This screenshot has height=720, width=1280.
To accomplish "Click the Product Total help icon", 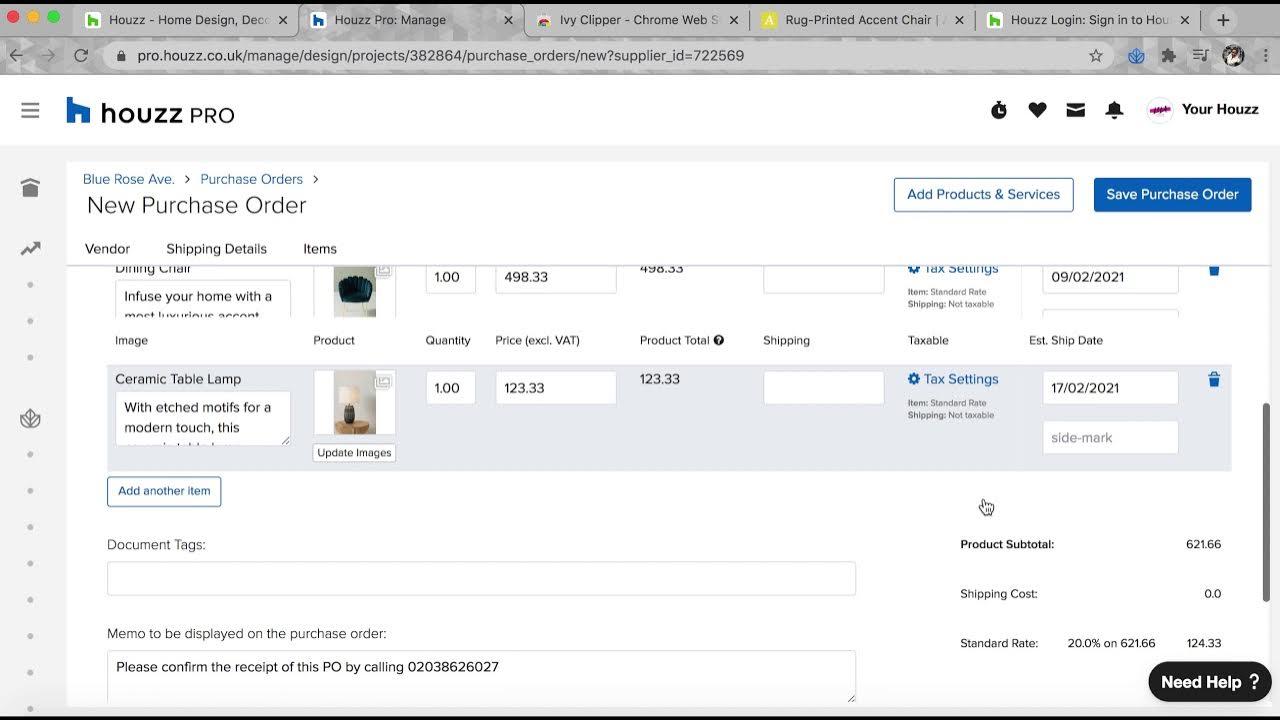I will pos(718,340).
